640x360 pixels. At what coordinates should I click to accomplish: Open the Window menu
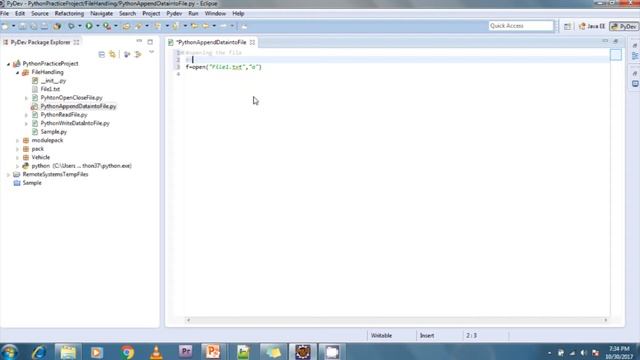(215, 13)
